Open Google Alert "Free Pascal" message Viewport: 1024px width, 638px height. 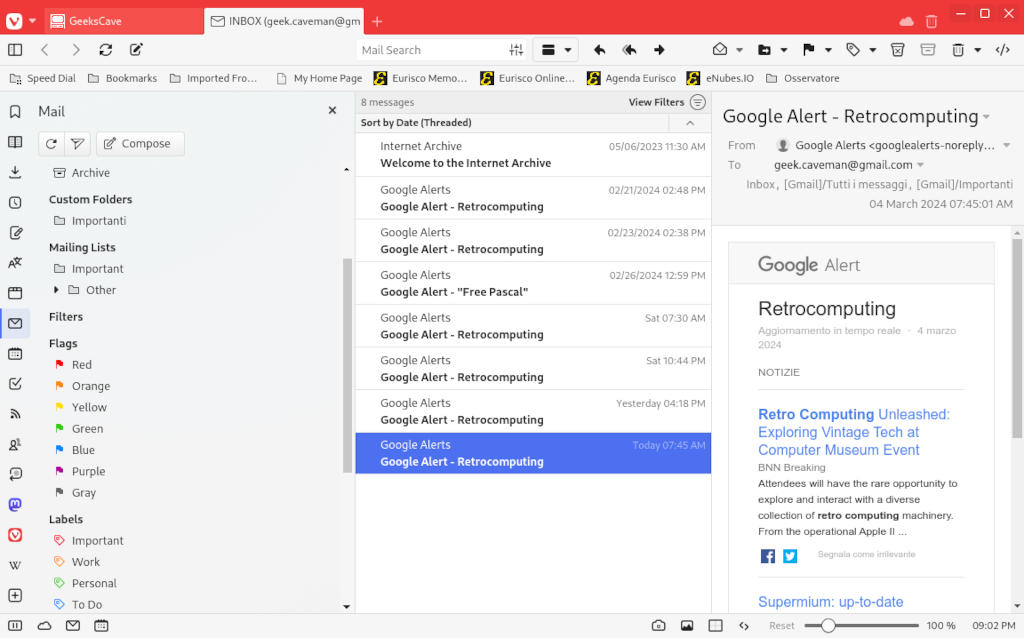point(533,283)
